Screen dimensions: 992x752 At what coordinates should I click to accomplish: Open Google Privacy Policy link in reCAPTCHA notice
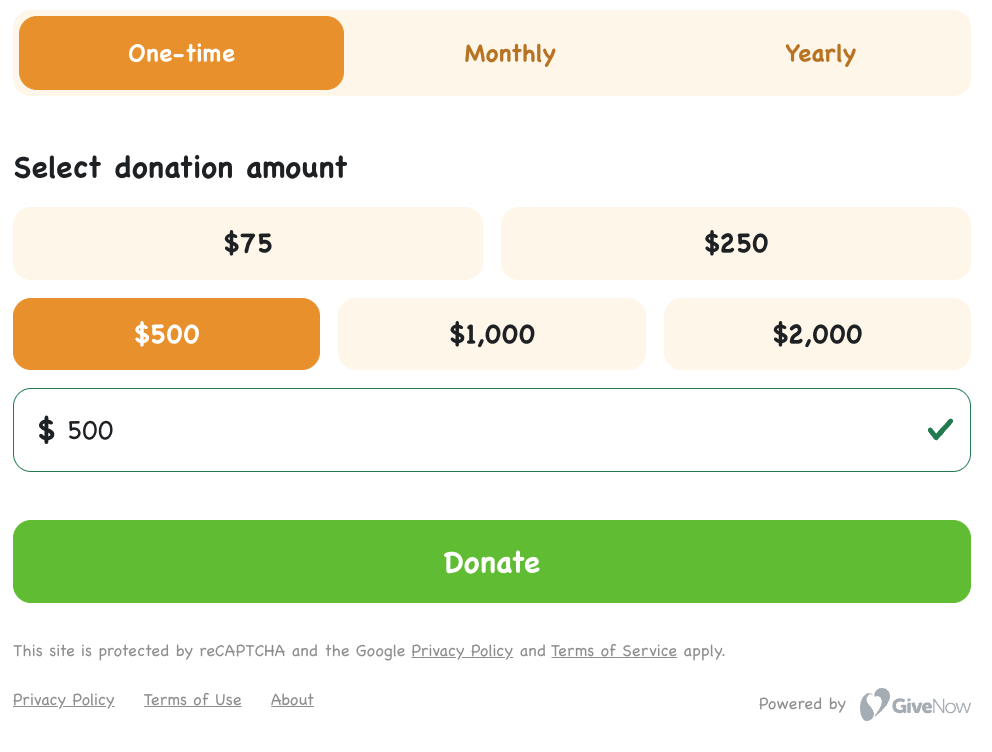click(462, 651)
